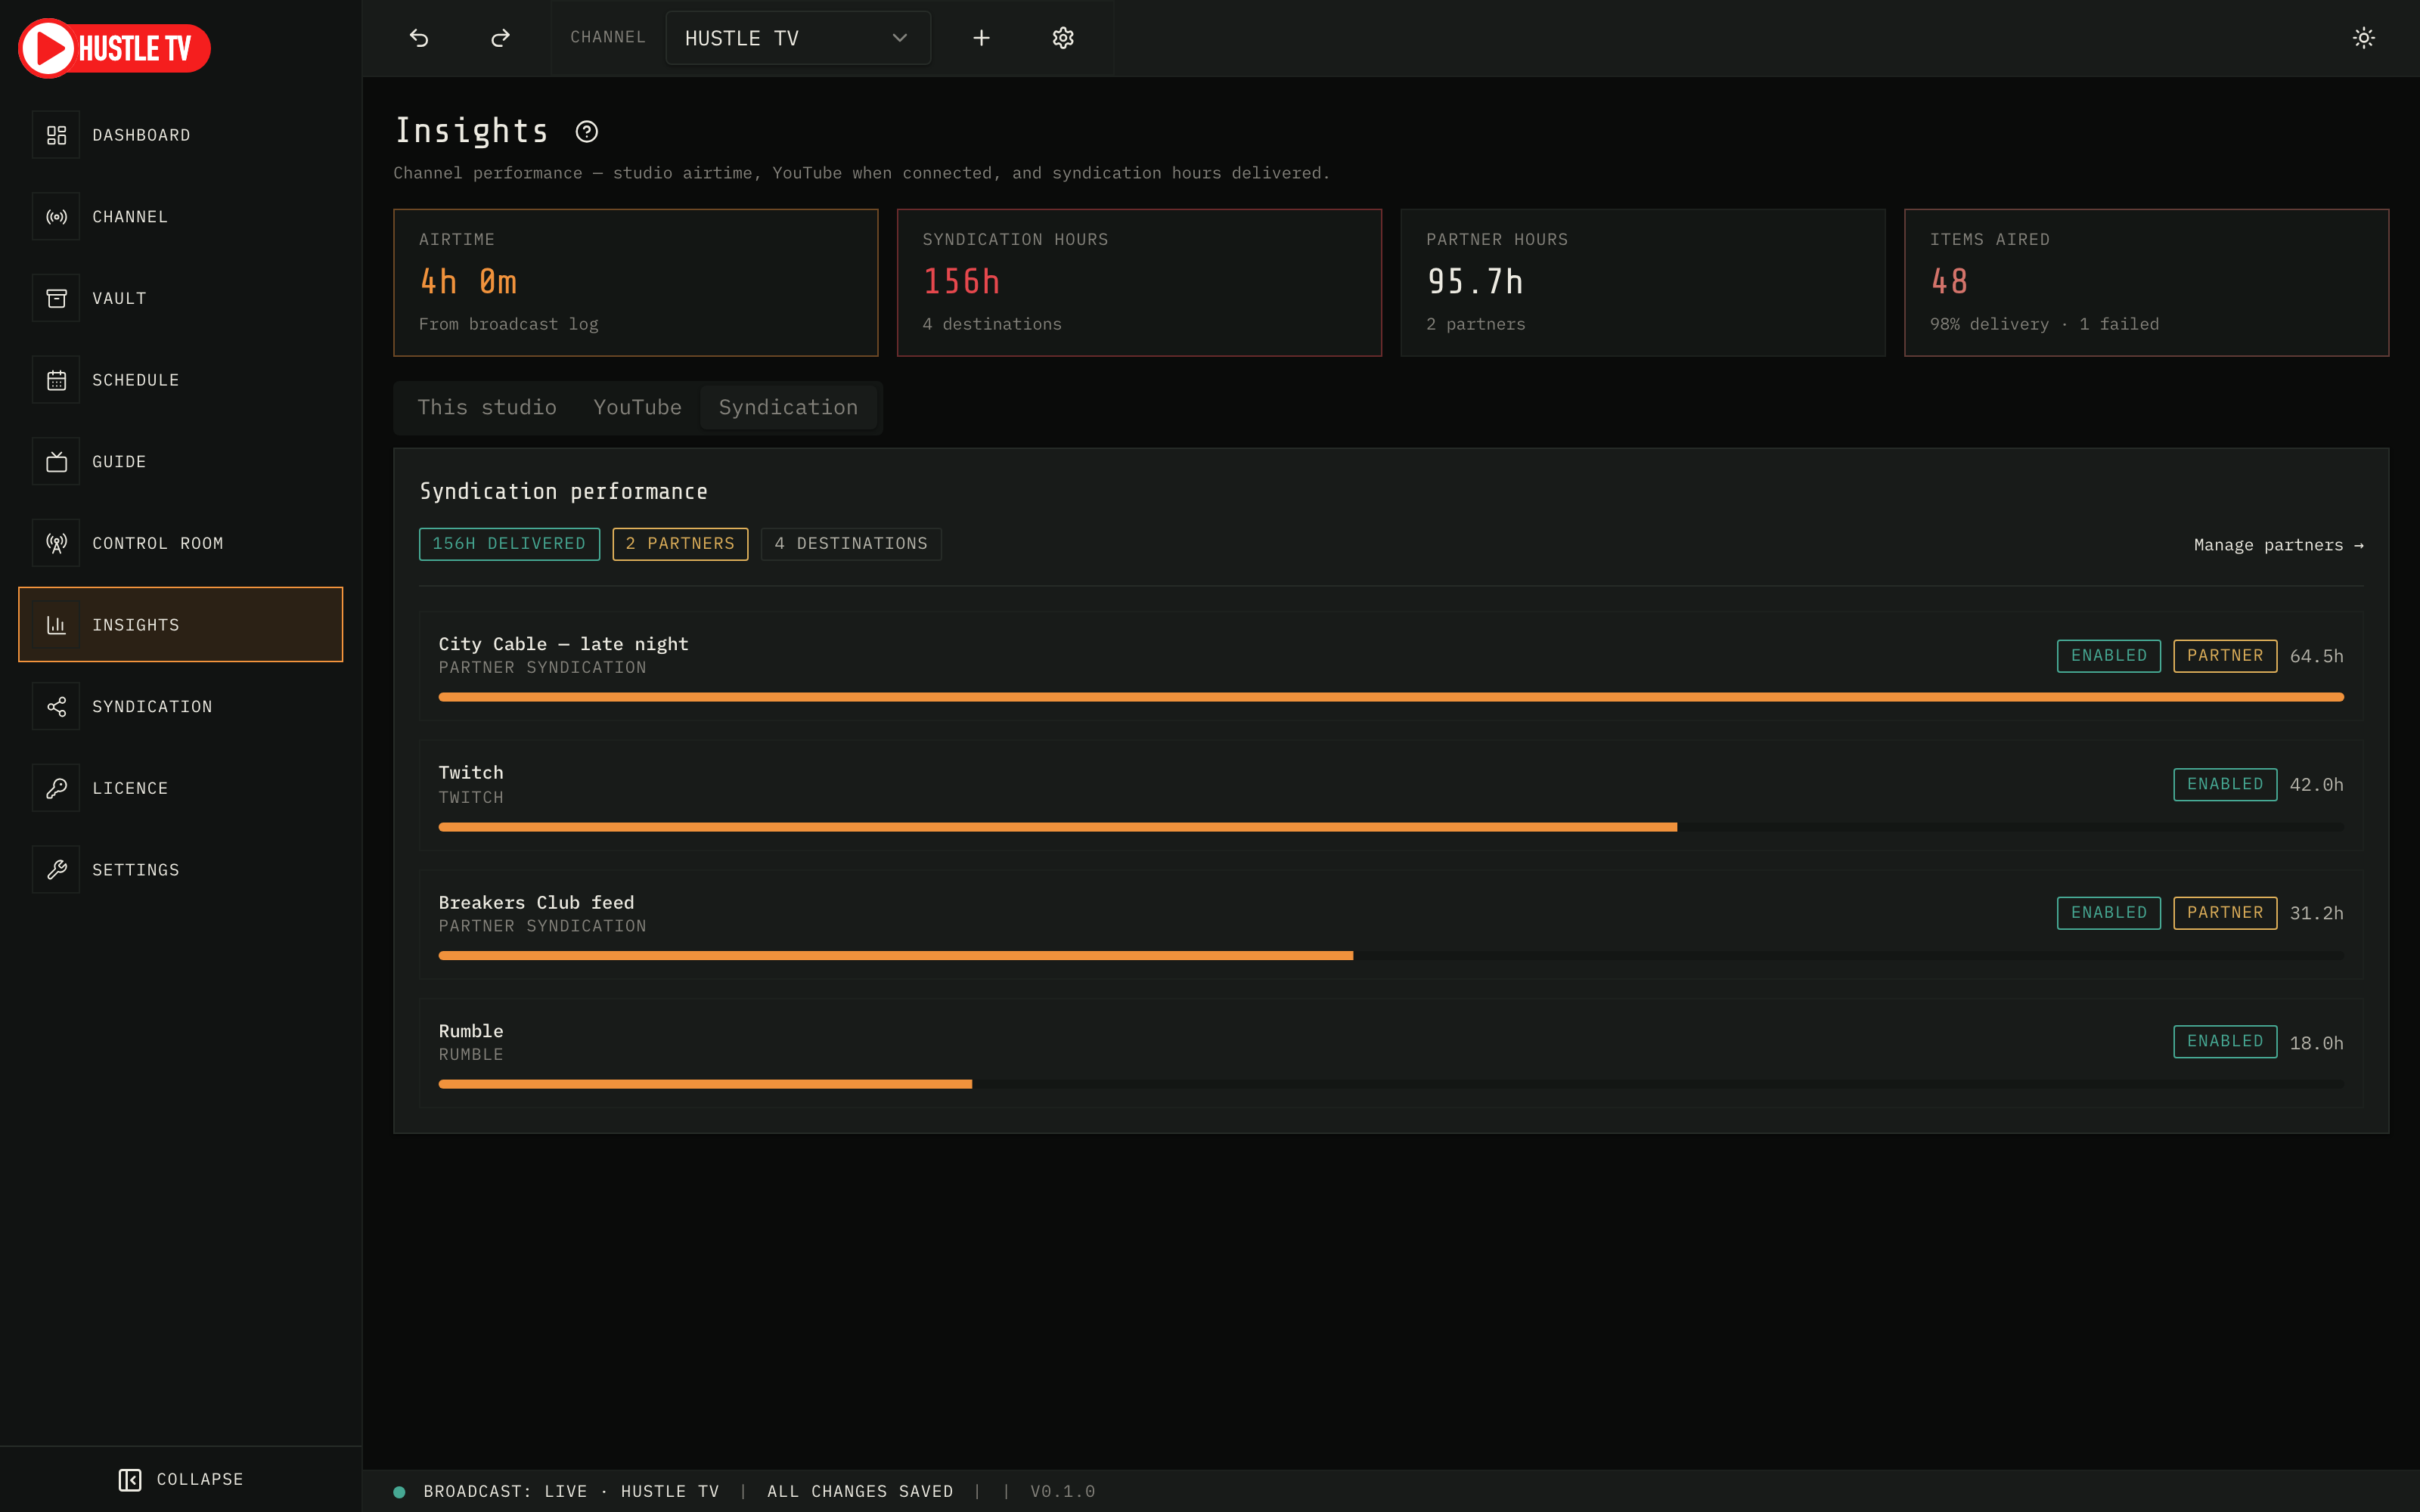Click ENABLED badge on Breakers Club feed
Viewport: 2420px width, 1512px height.
(2109, 913)
